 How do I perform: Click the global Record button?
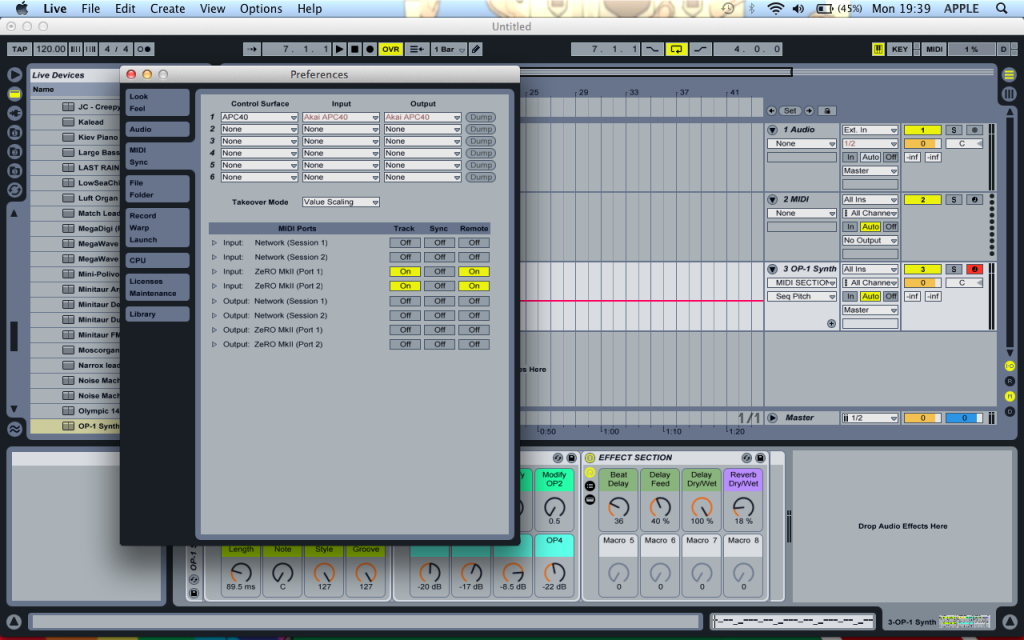370,49
